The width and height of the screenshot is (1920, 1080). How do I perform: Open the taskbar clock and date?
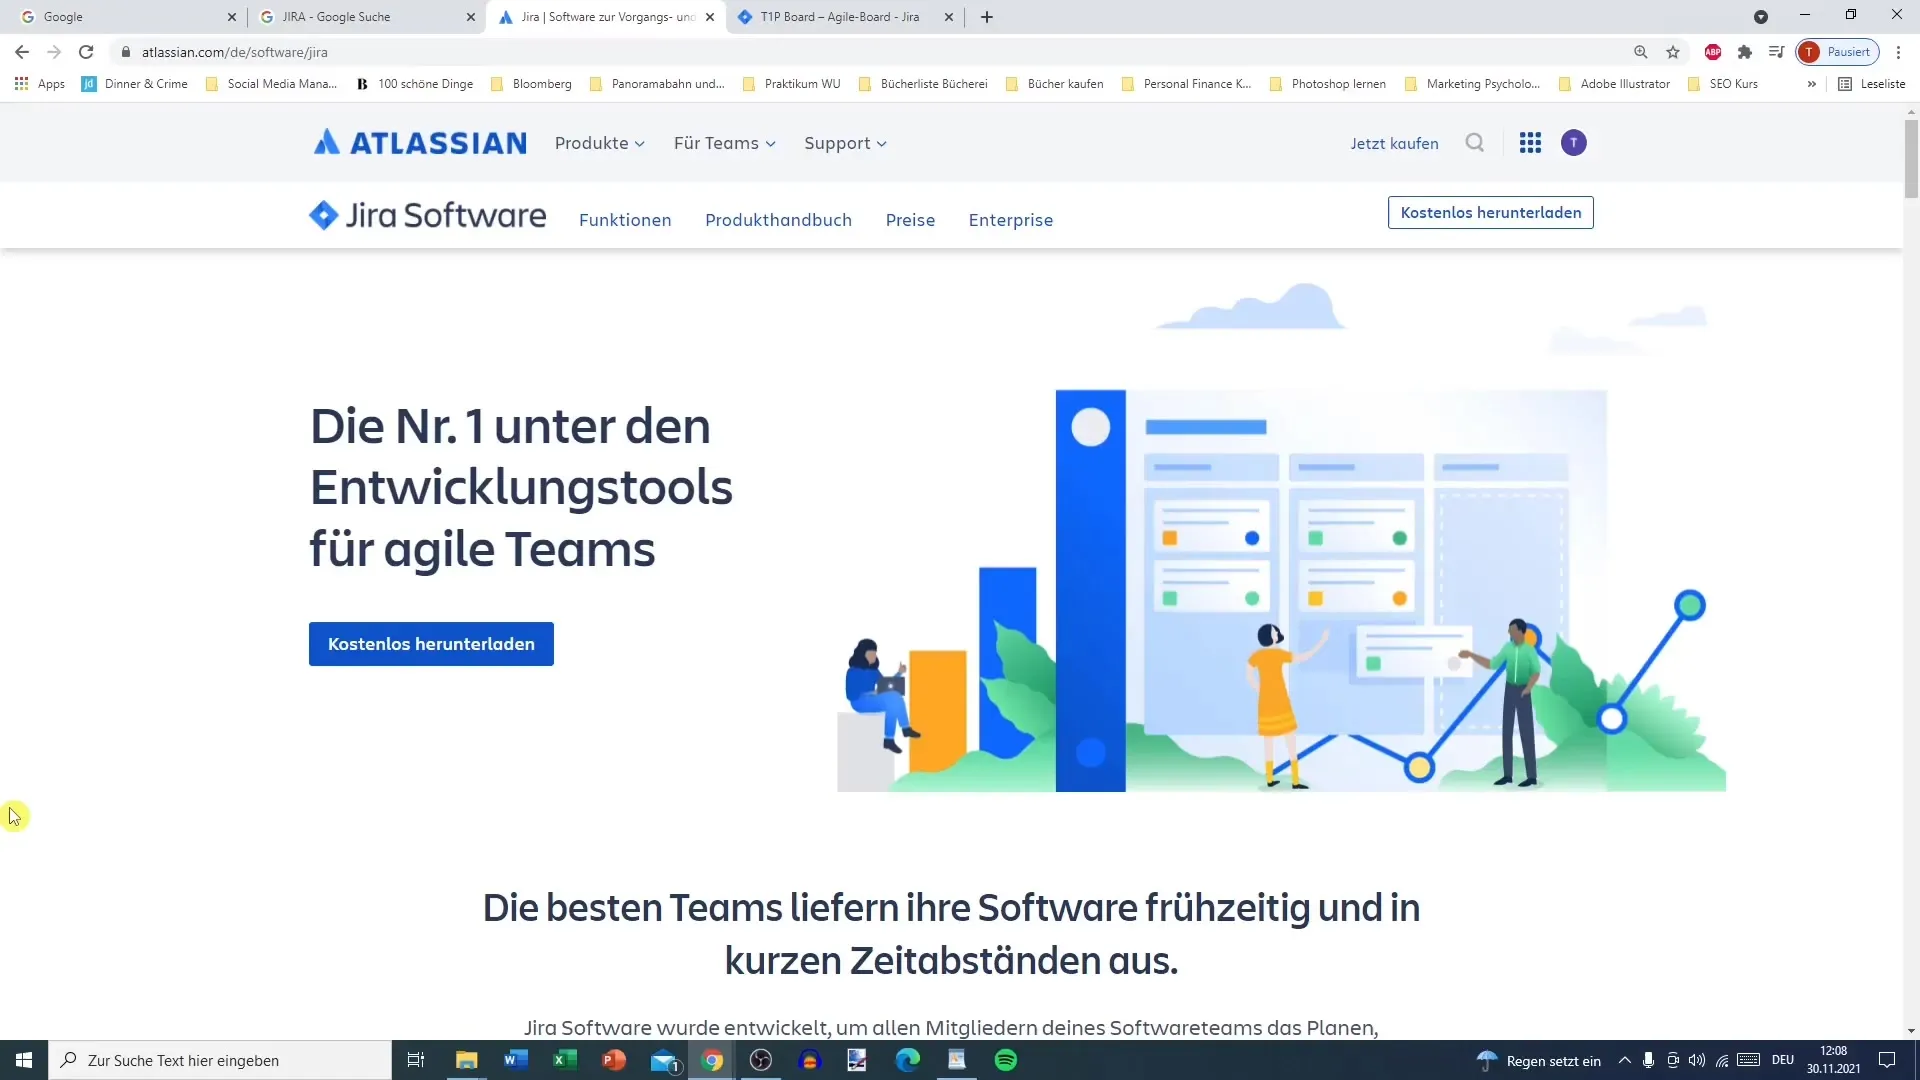tap(1833, 1060)
